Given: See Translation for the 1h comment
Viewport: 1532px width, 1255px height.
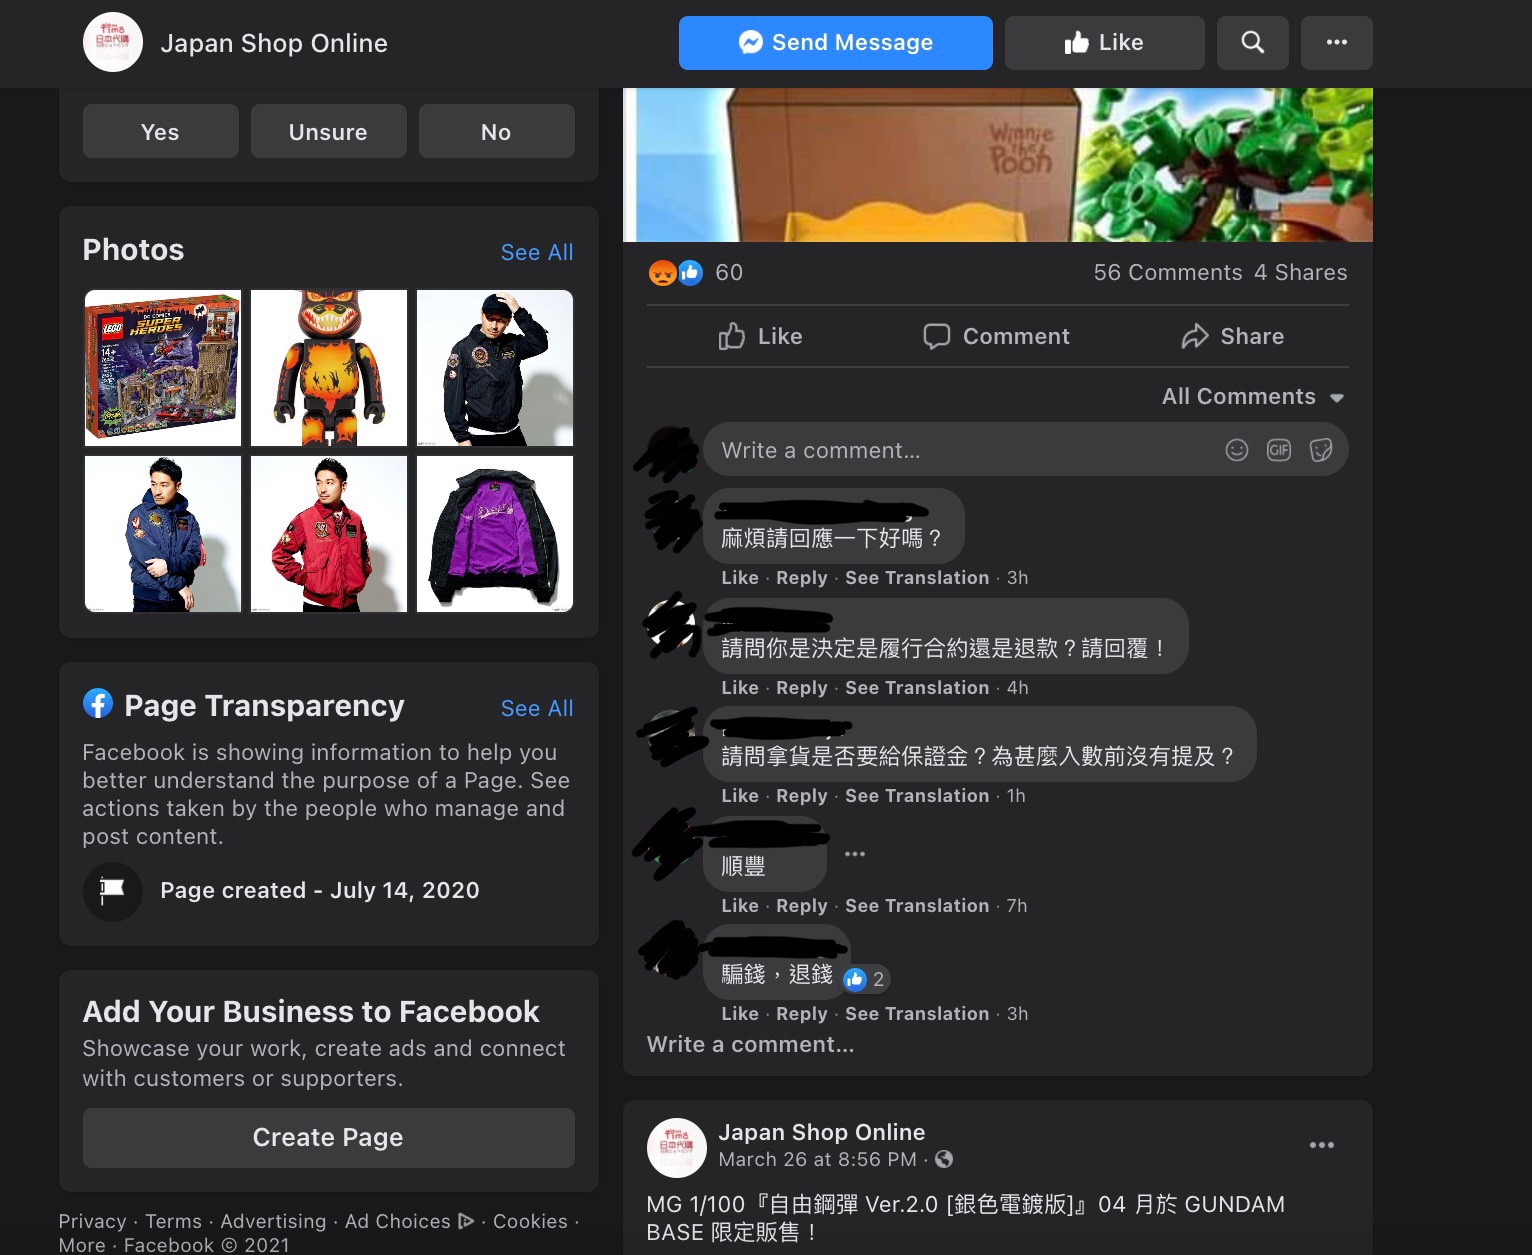Looking at the screenshot, I should click(917, 796).
